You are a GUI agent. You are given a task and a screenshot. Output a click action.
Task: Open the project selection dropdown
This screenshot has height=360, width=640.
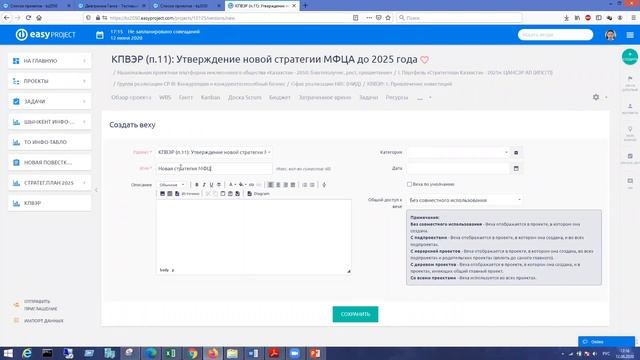[214, 152]
